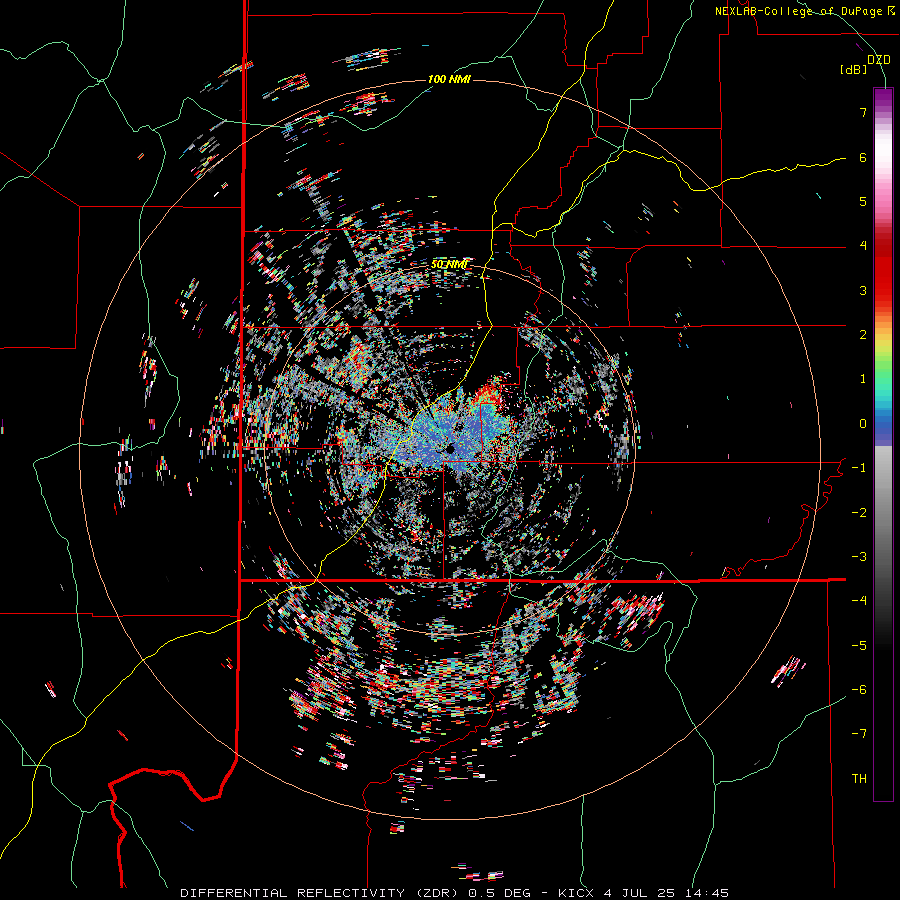Click the [dB] units label

pyautogui.click(x=853, y=70)
